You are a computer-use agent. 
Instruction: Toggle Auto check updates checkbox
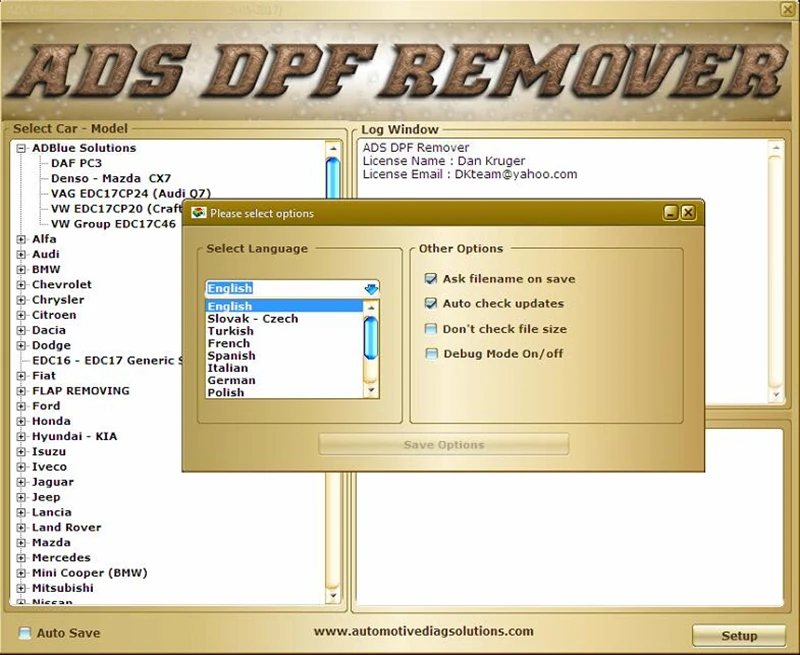tap(431, 304)
